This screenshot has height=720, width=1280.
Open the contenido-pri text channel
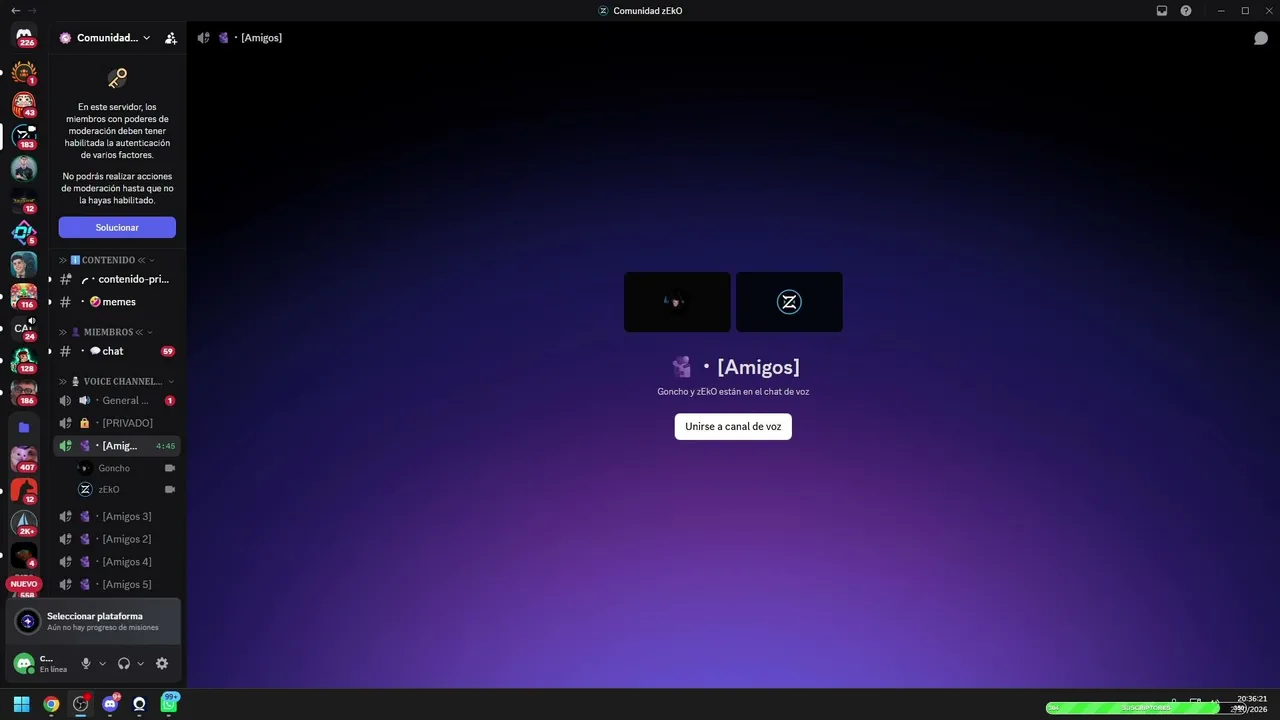pyautogui.click(x=117, y=279)
